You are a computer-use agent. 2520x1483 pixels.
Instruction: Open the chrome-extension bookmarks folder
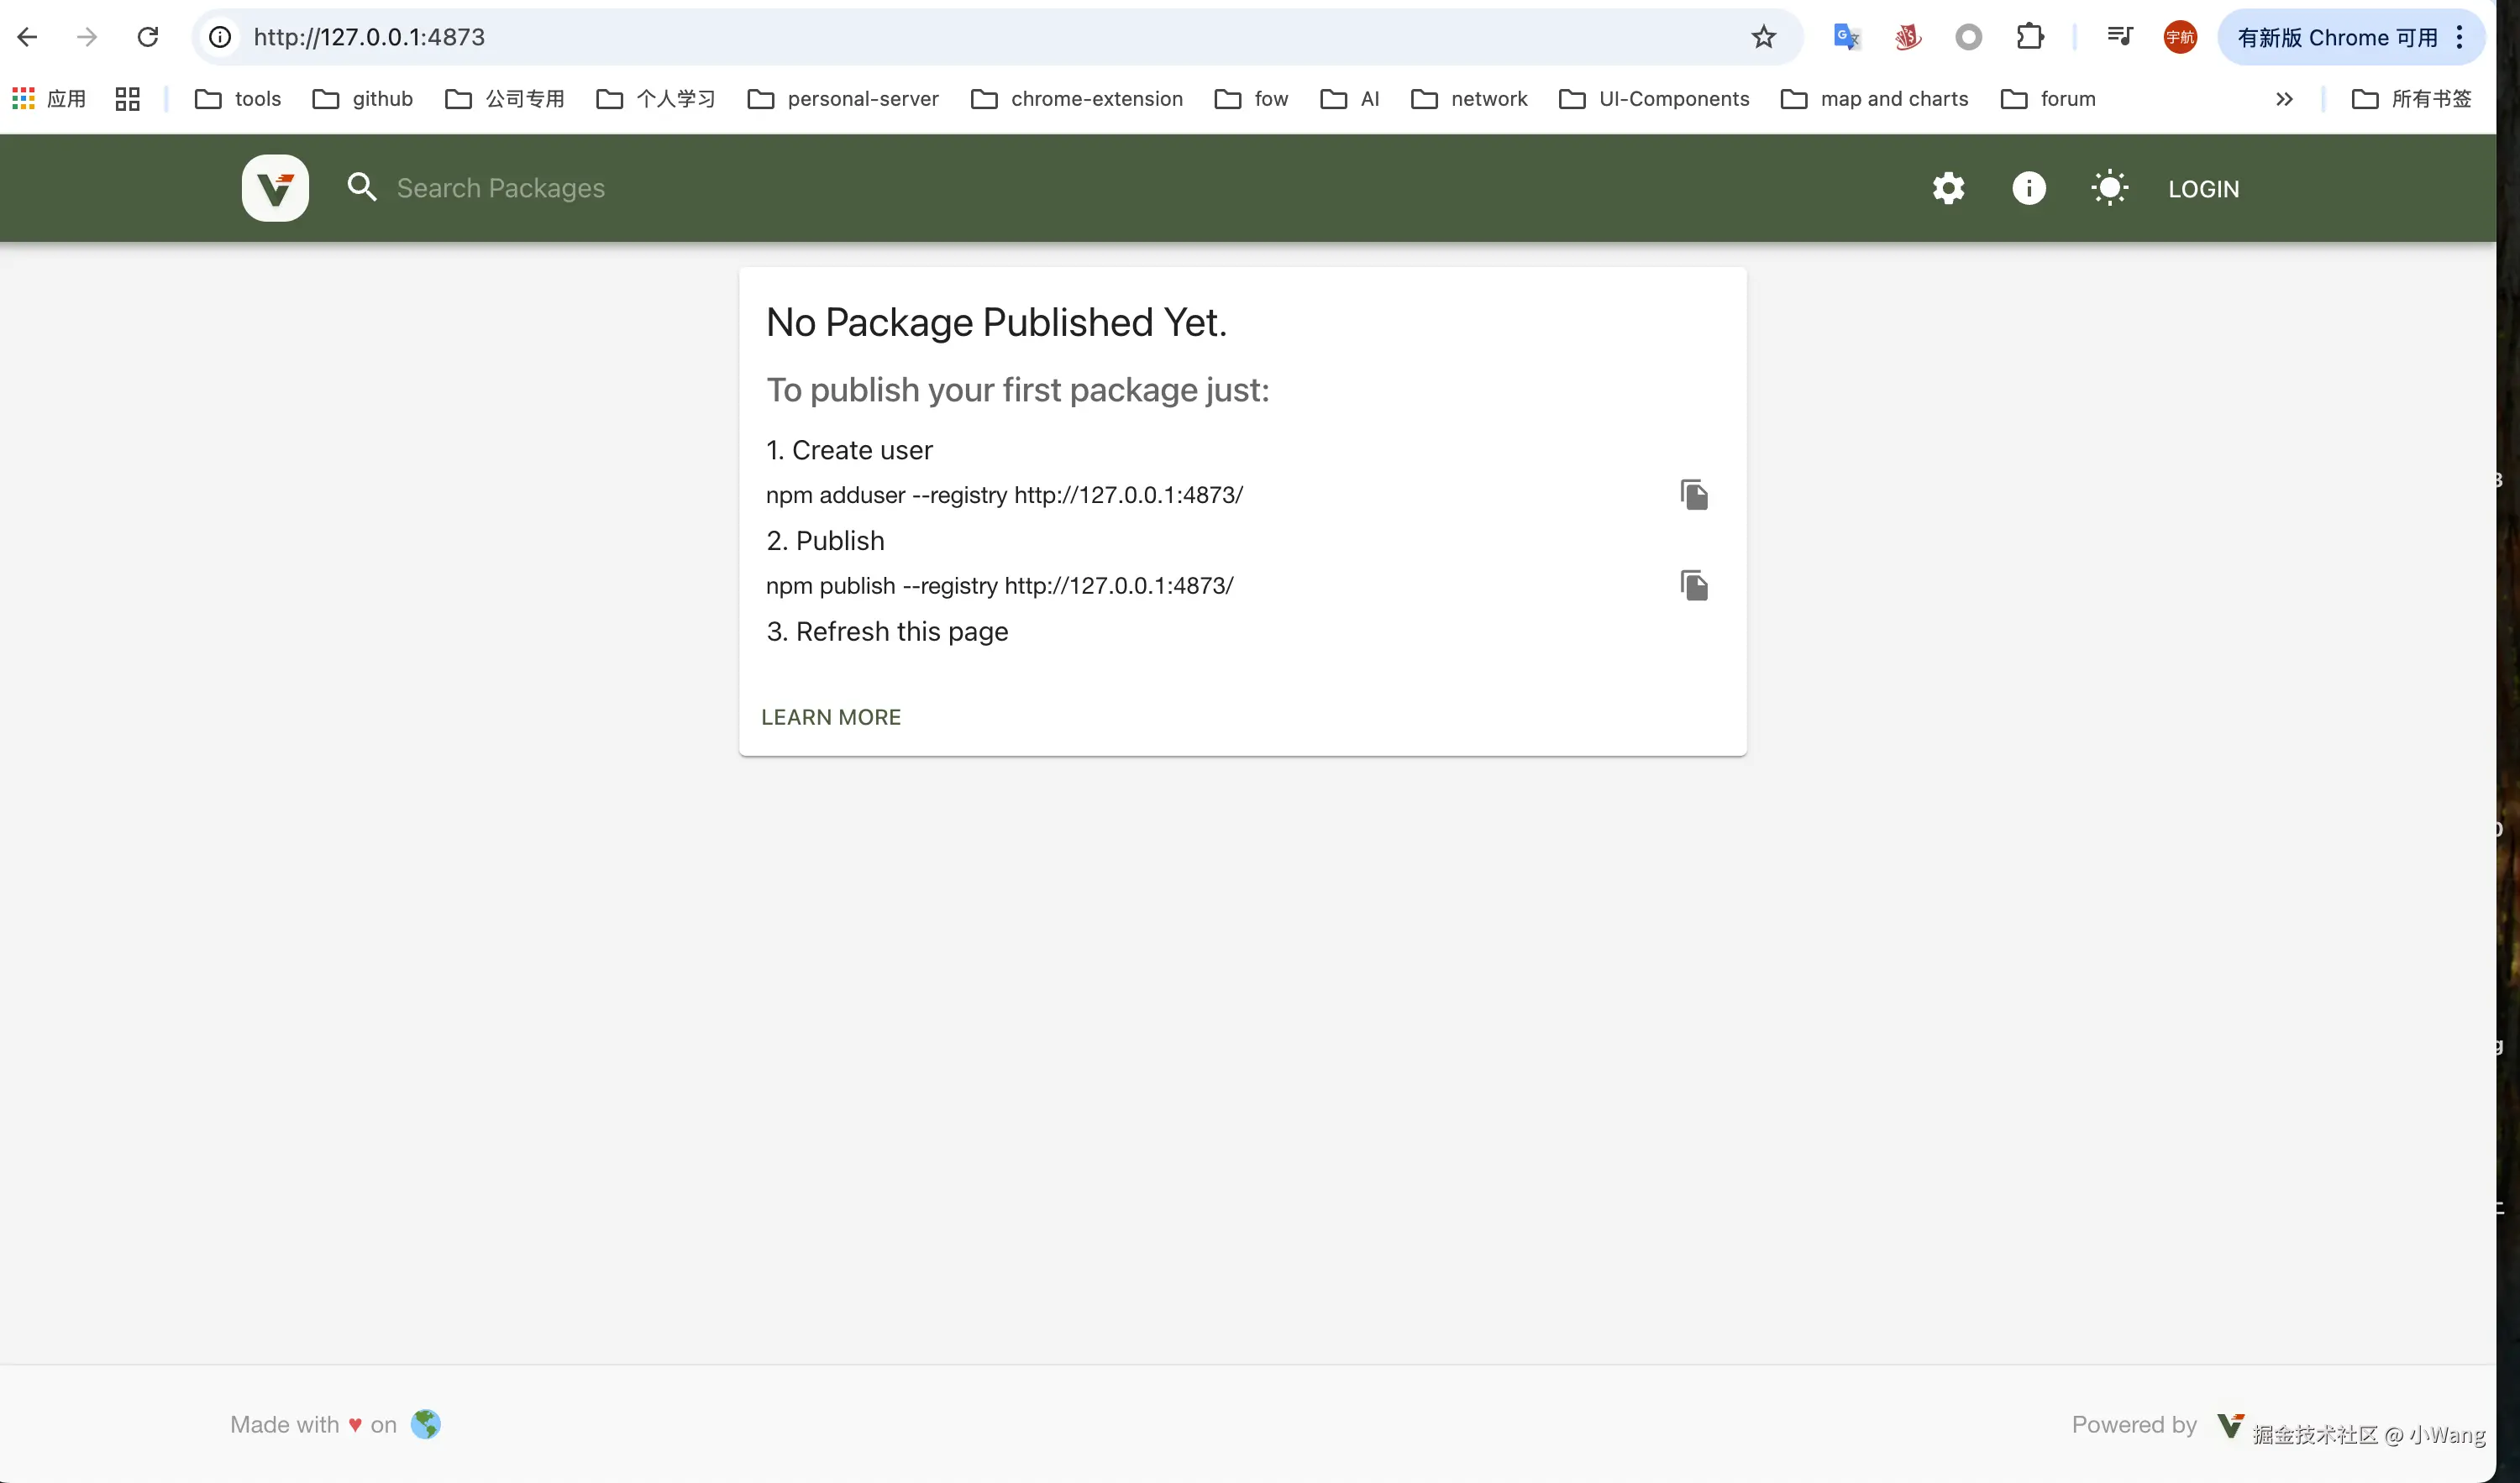point(1076,99)
